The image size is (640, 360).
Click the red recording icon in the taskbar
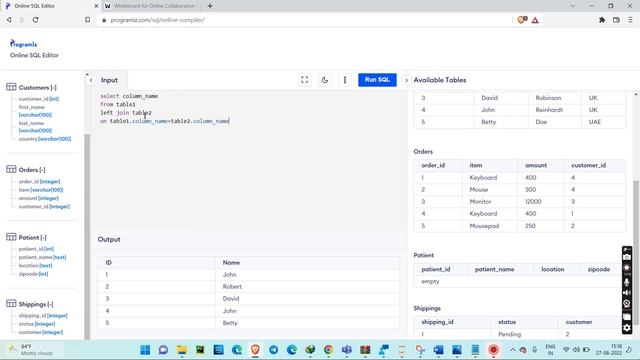[x=493, y=350]
